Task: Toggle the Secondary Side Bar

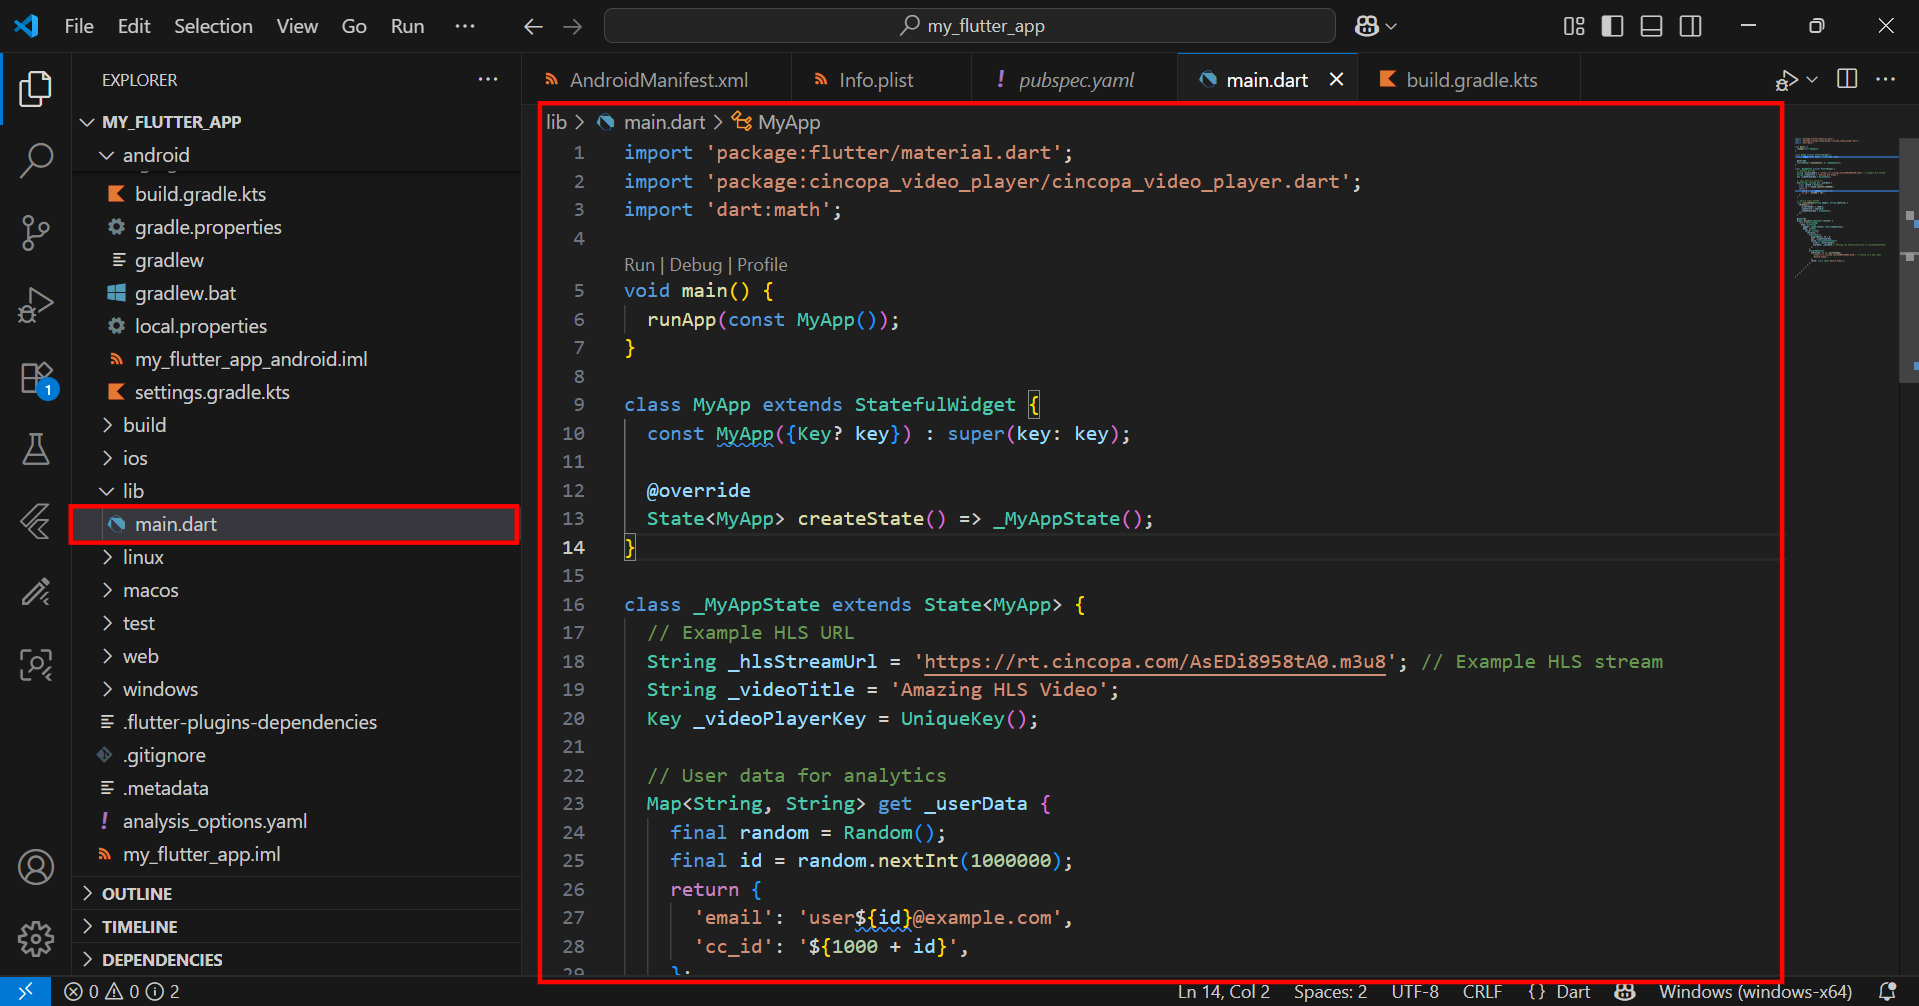Action: point(1690,26)
